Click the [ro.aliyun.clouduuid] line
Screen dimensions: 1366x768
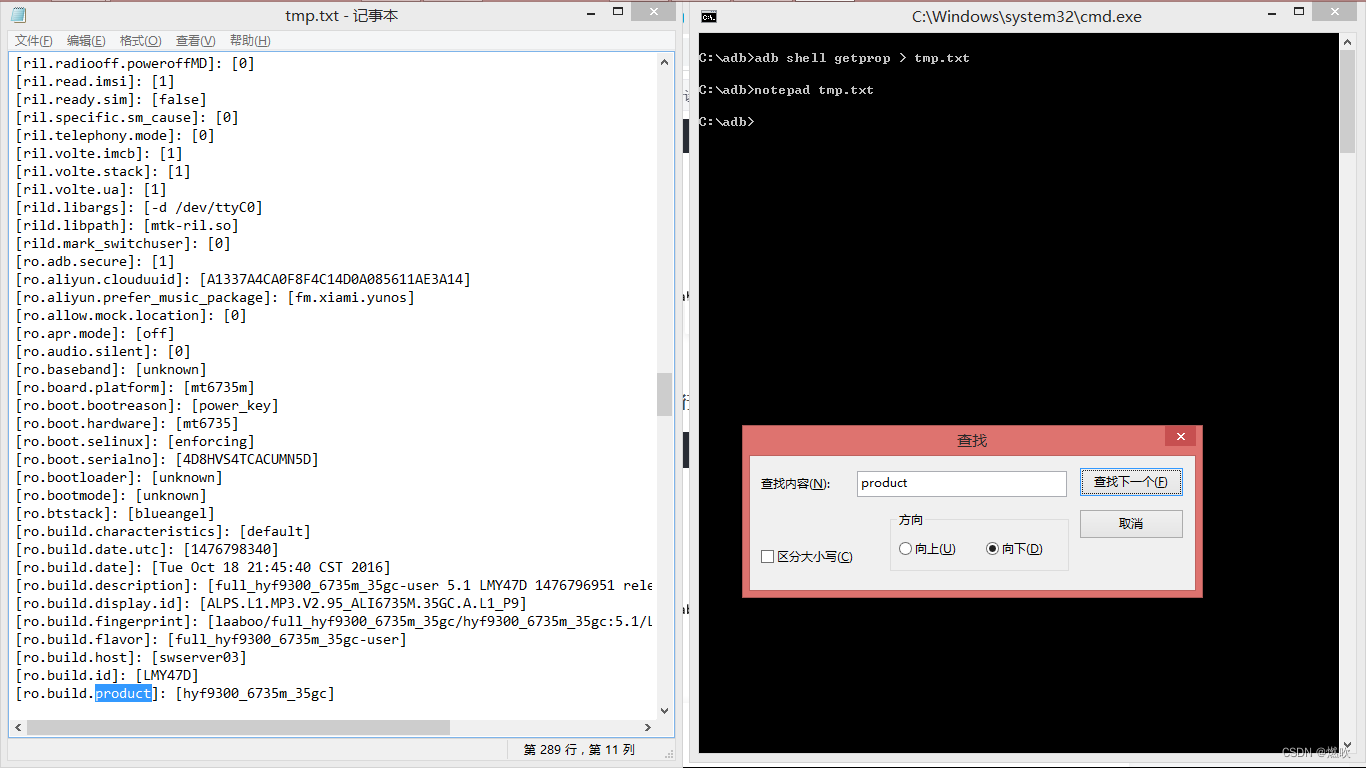(243, 279)
